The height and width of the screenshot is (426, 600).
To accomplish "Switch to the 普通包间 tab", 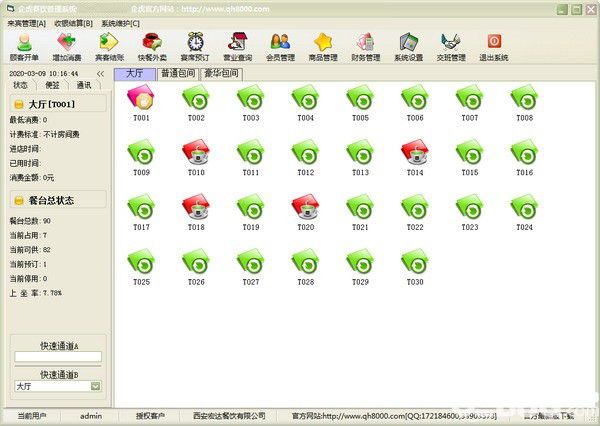I will 178,73.
